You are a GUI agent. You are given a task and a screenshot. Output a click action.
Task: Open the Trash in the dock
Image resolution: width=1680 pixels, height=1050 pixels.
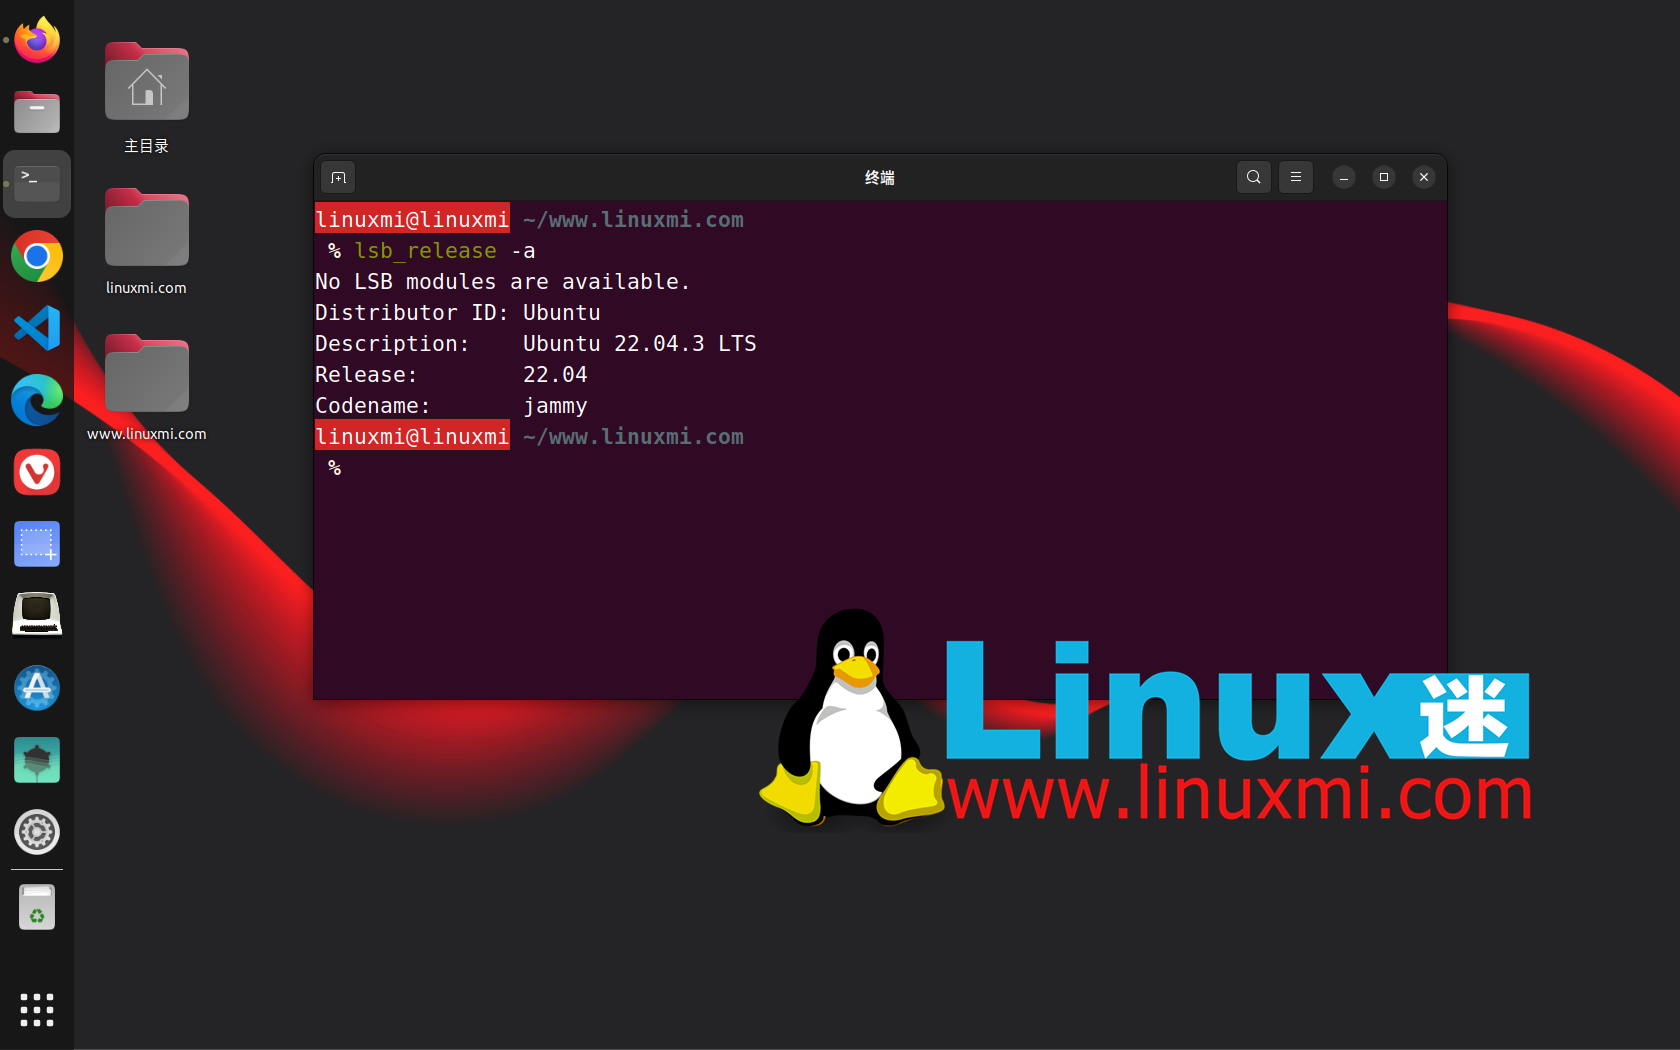point(37,908)
